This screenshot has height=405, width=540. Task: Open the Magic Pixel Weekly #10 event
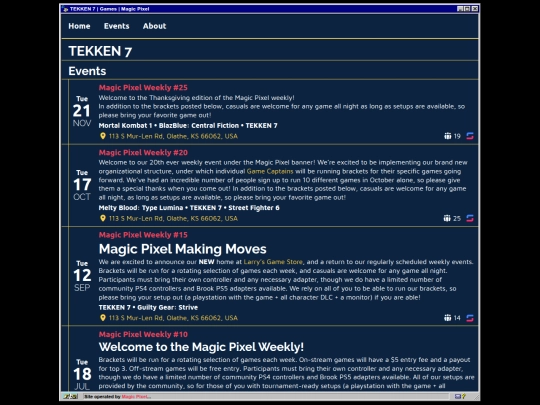tap(143, 334)
